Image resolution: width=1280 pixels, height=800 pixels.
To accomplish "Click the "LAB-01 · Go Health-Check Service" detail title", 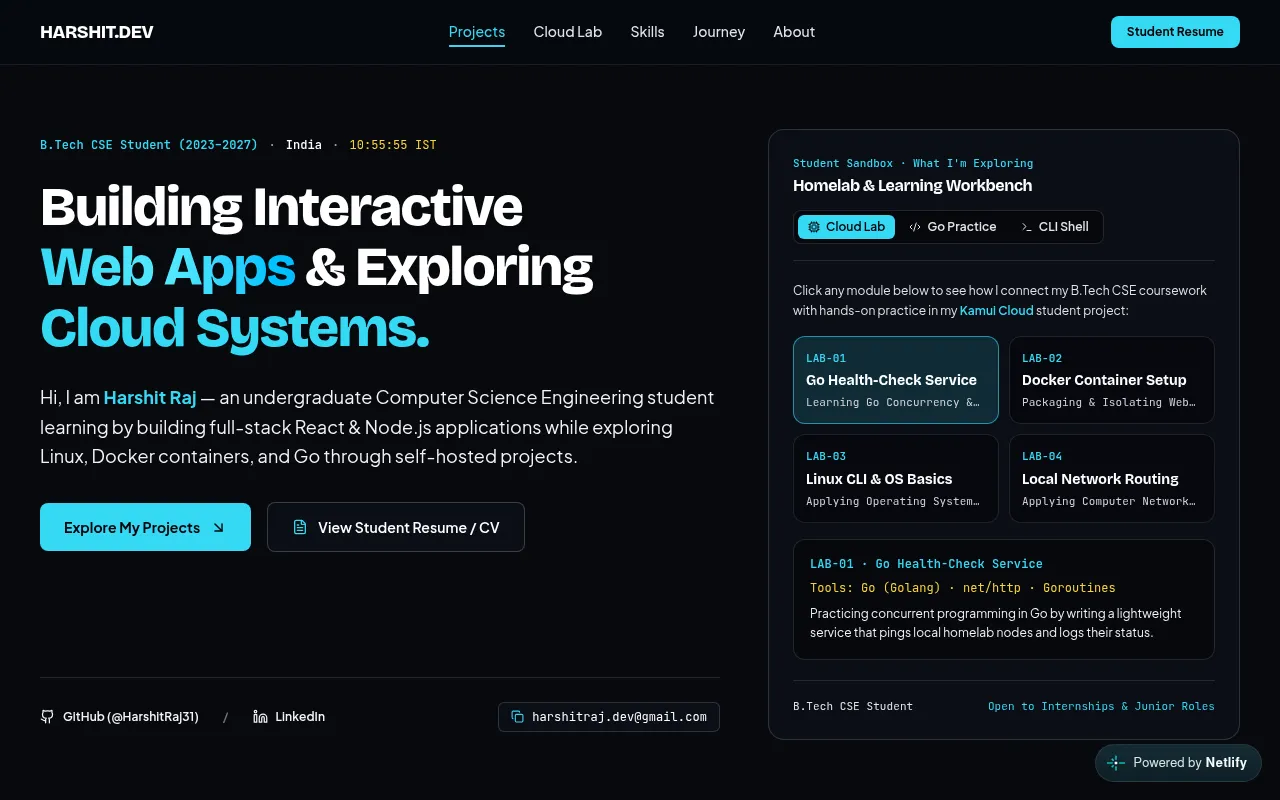I will 926,564.
